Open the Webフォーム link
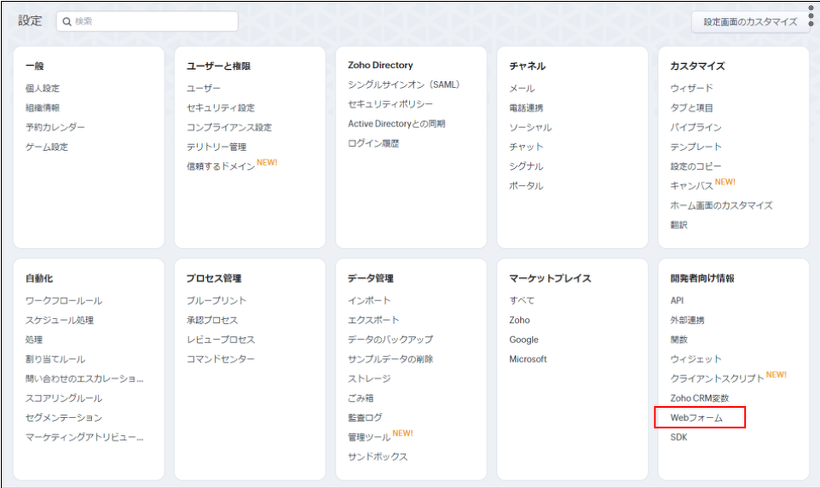Image resolution: width=820 pixels, height=488 pixels. pos(696,417)
